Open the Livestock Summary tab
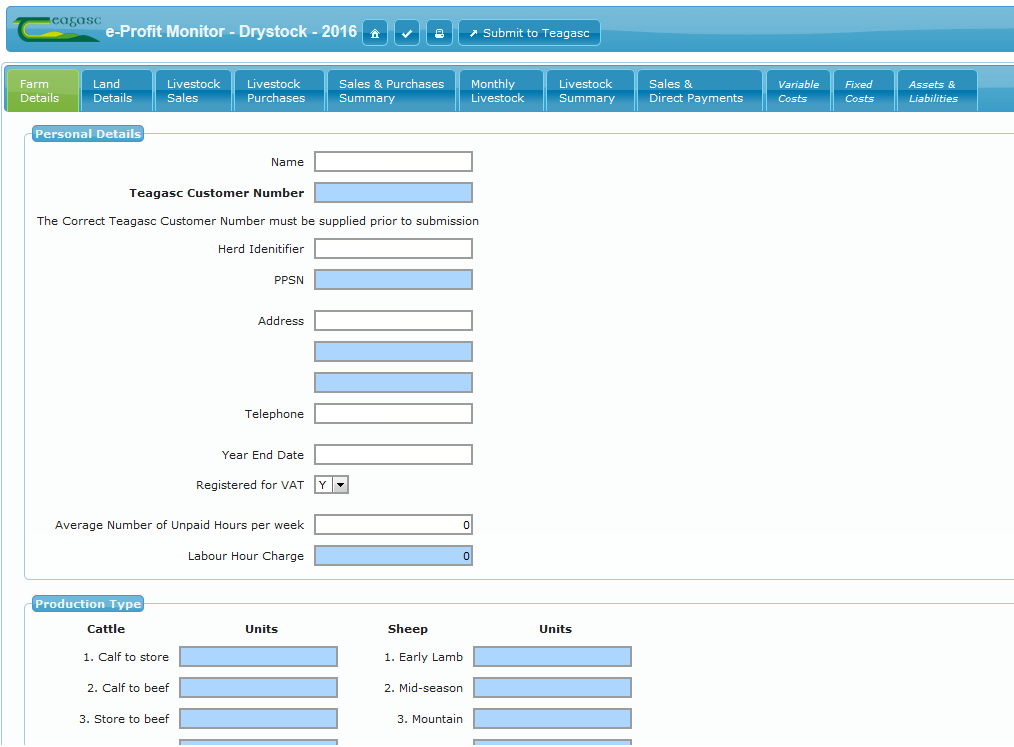The height and width of the screenshot is (747, 1014). point(590,91)
